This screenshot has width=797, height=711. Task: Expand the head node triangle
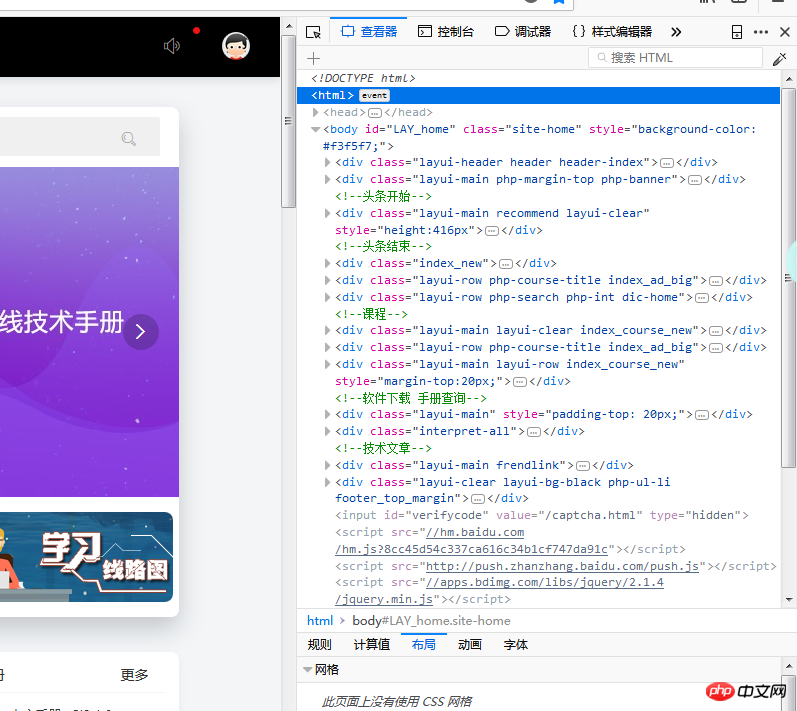(x=315, y=112)
